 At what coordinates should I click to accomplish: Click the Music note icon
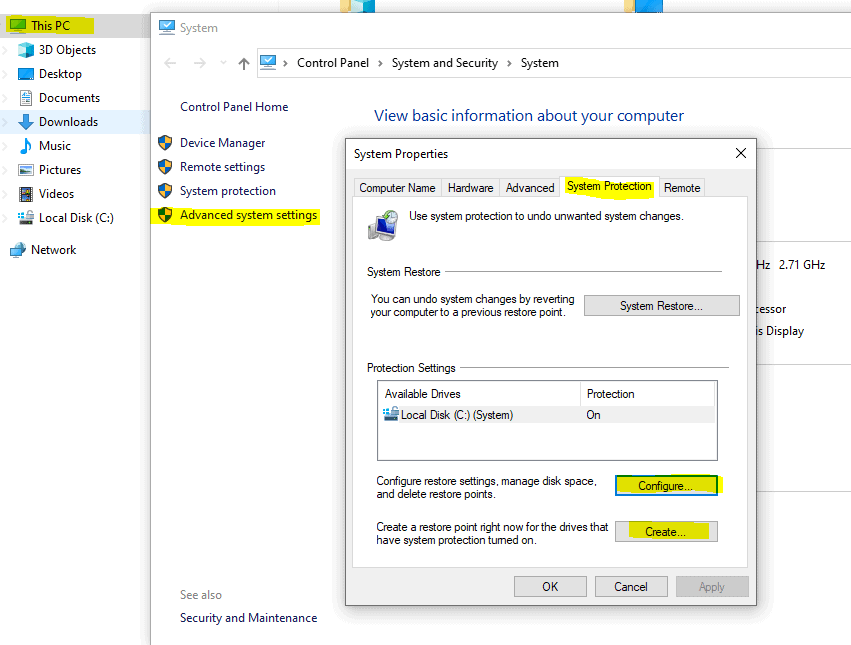click(x=26, y=146)
